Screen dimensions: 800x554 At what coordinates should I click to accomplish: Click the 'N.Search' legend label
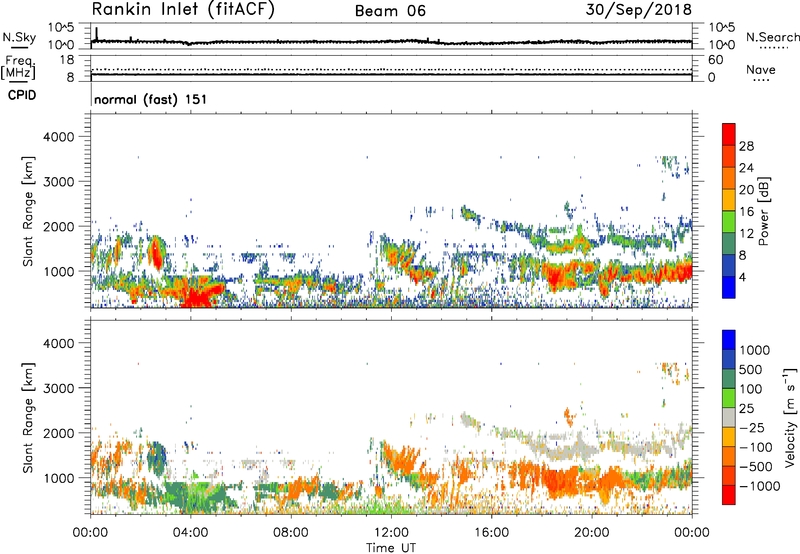(x=773, y=37)
